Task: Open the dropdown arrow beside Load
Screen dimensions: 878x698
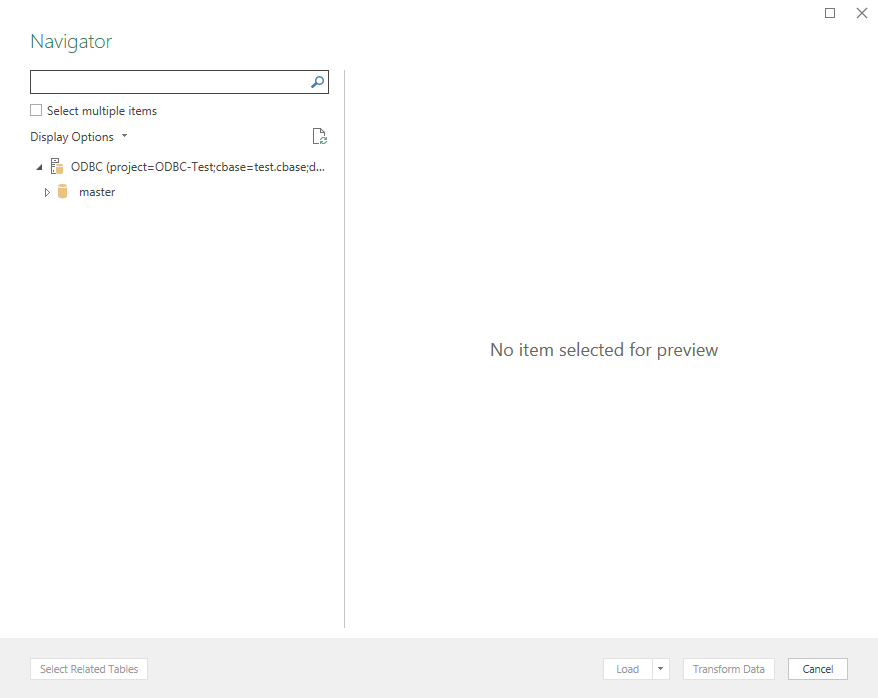Action: click(x=660, y=669)
